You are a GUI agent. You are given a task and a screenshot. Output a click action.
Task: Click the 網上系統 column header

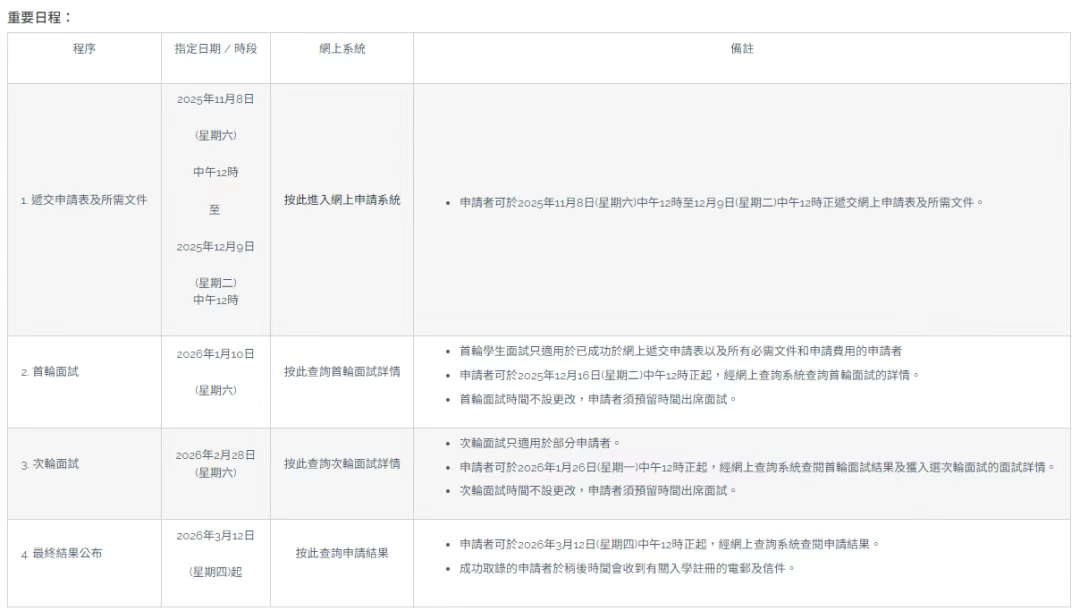(342, 49)
